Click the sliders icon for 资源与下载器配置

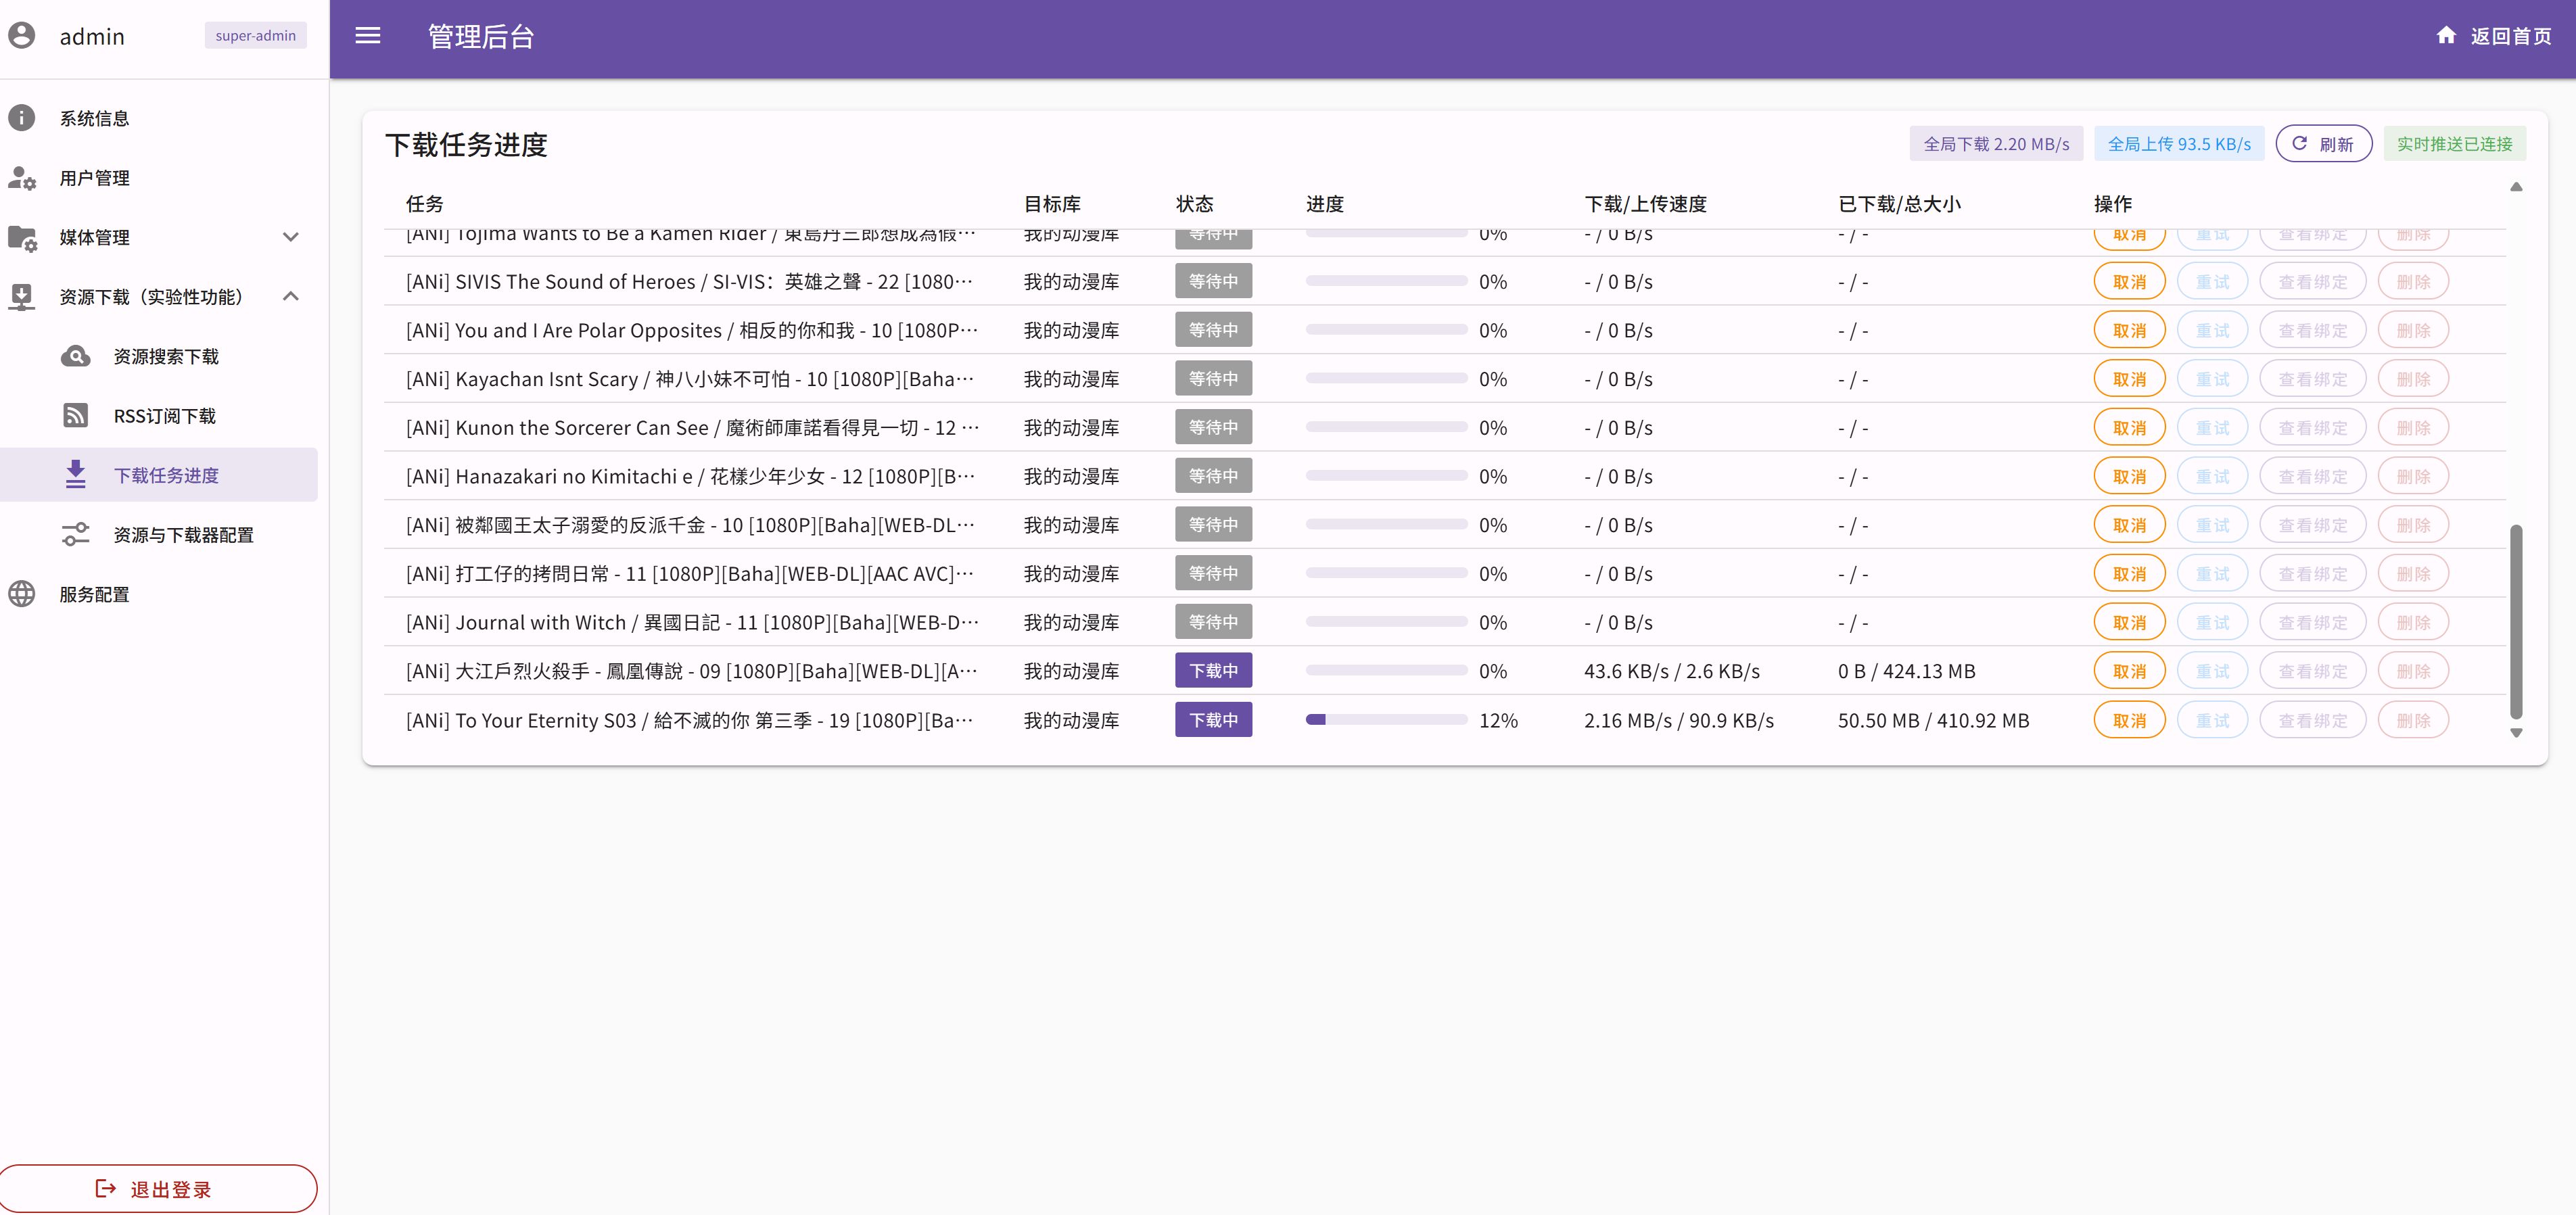click(76, 535)
